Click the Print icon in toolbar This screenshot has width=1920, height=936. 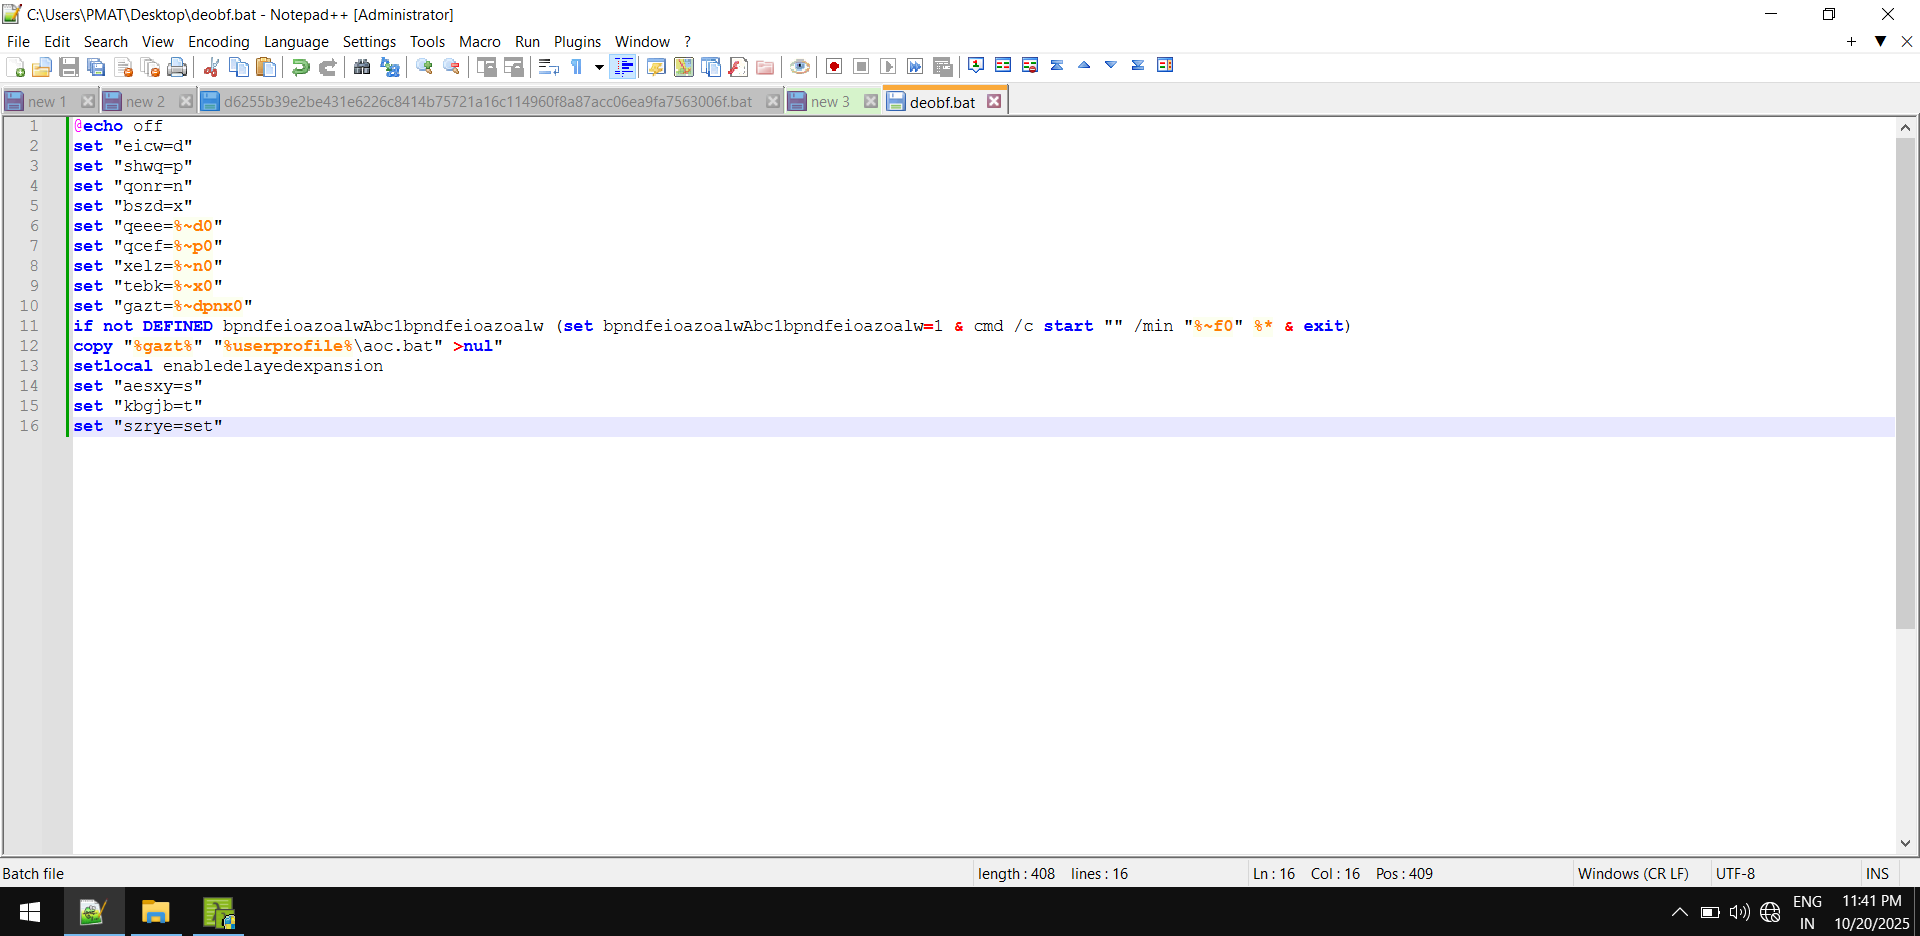click(177, 67)
